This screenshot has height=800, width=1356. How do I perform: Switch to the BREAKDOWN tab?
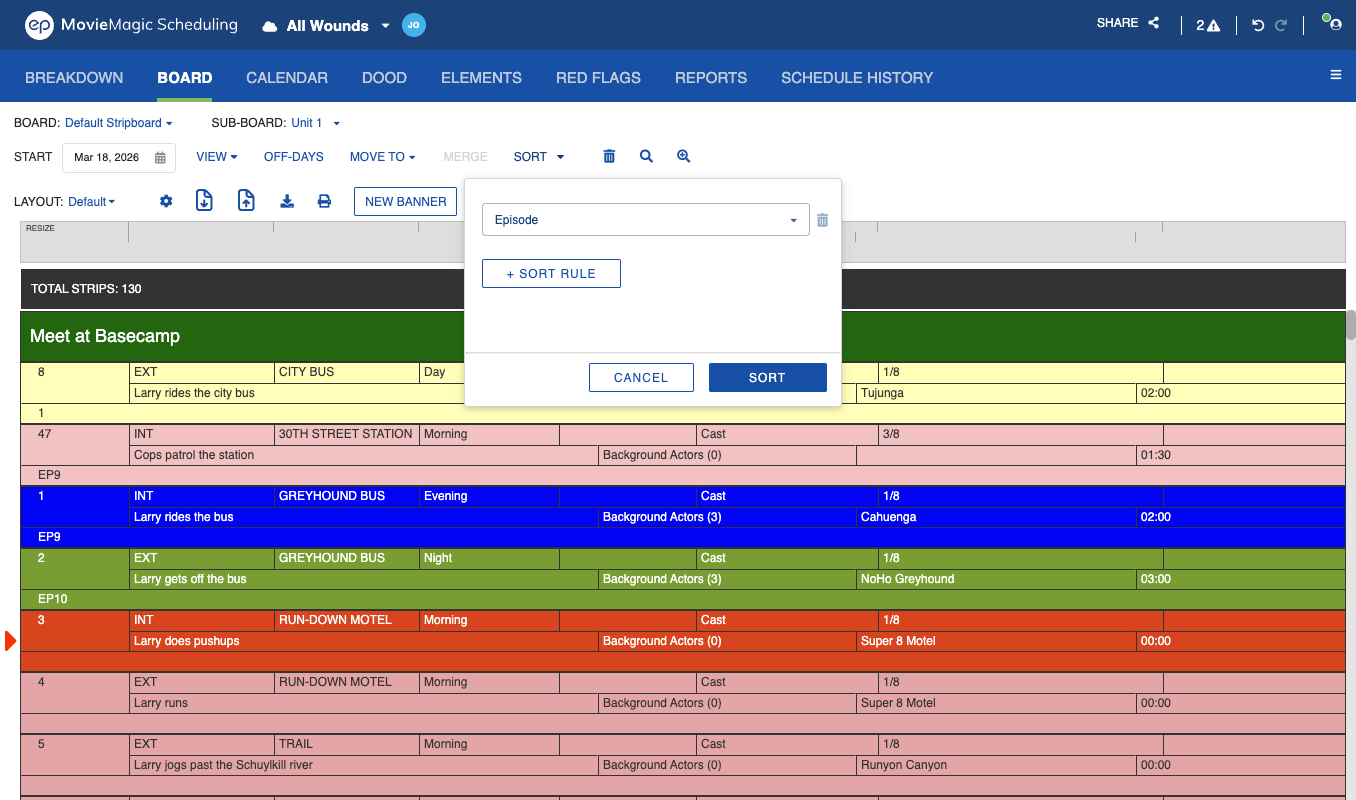[x=74, y=77]
